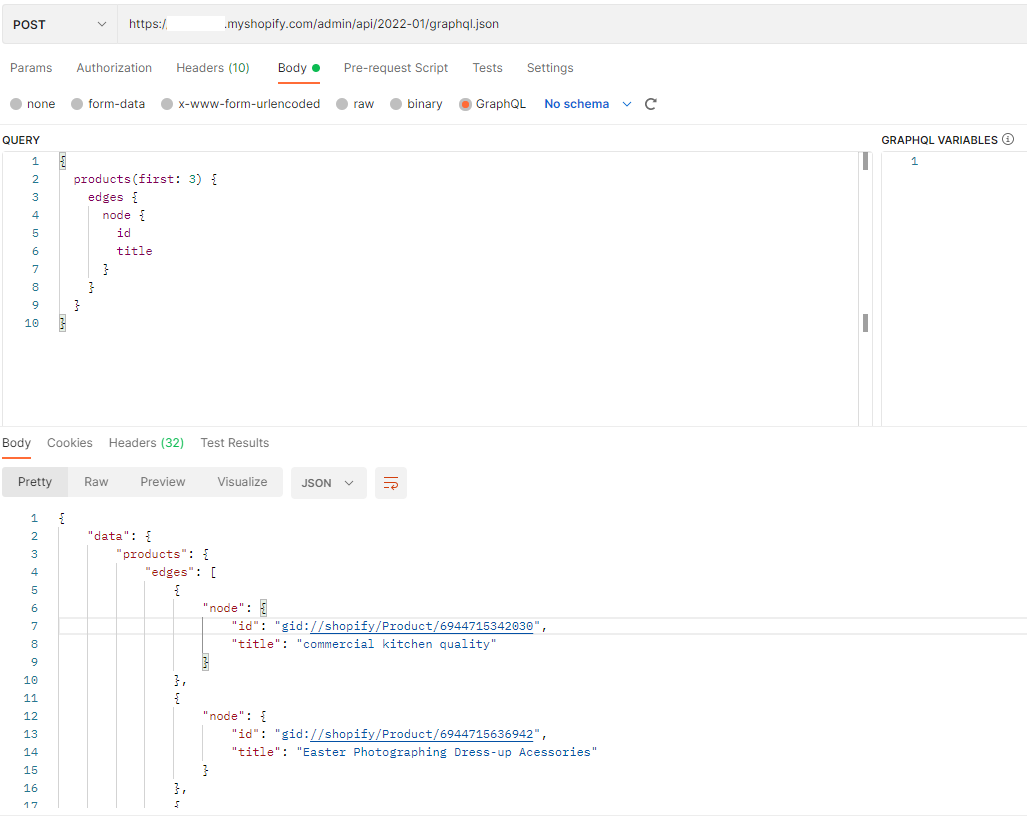Switch to Test Results tab

(234, 443)
